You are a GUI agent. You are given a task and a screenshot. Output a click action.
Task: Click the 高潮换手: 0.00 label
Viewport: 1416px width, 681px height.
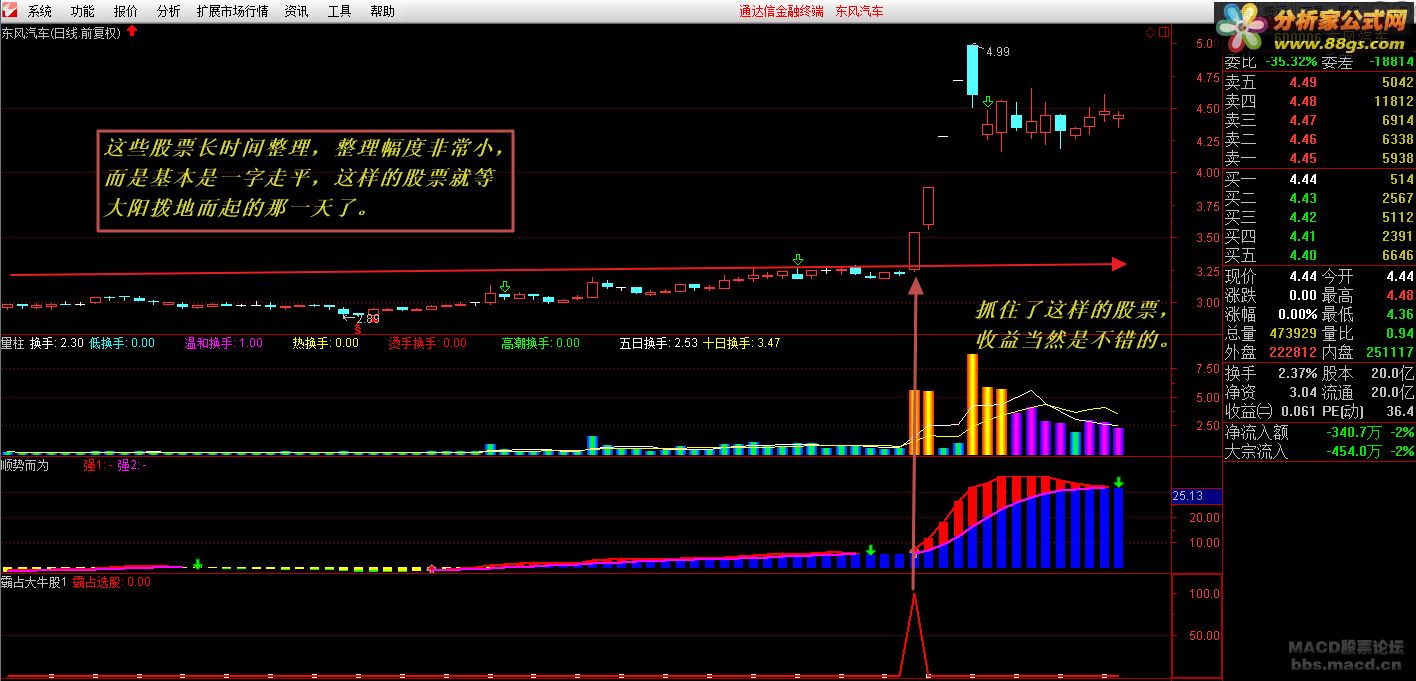[x=540, y=343]
